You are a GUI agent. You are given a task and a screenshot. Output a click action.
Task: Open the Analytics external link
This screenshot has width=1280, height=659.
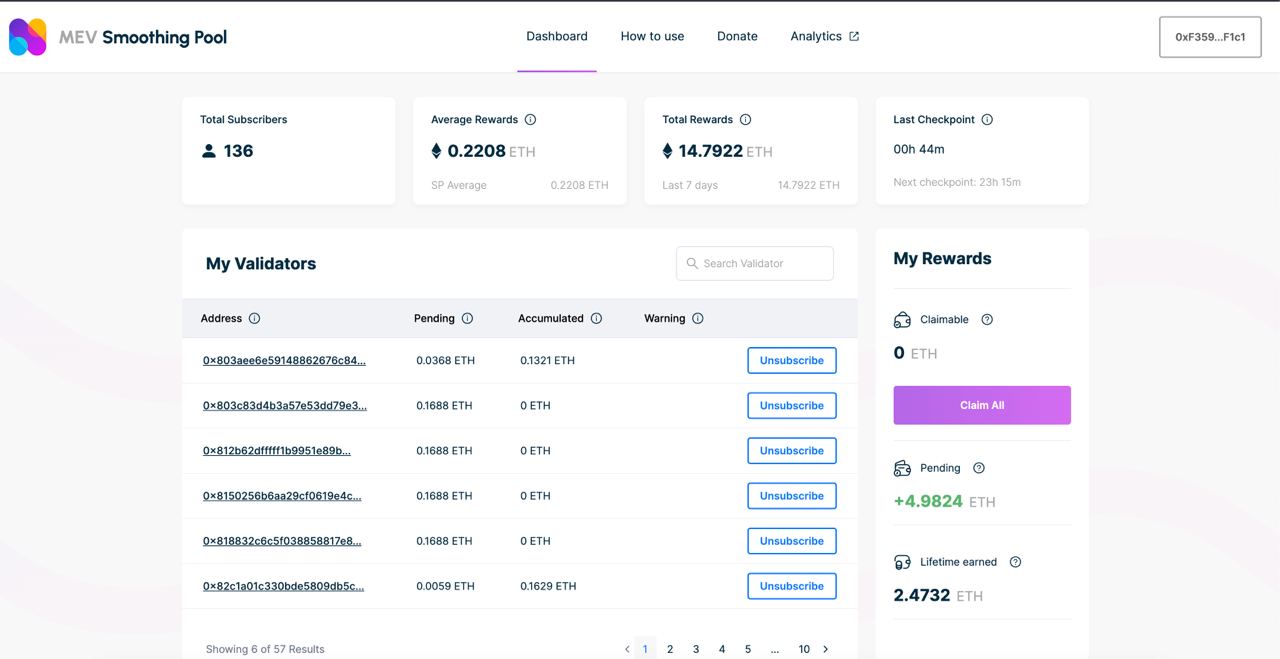[824, 37]
